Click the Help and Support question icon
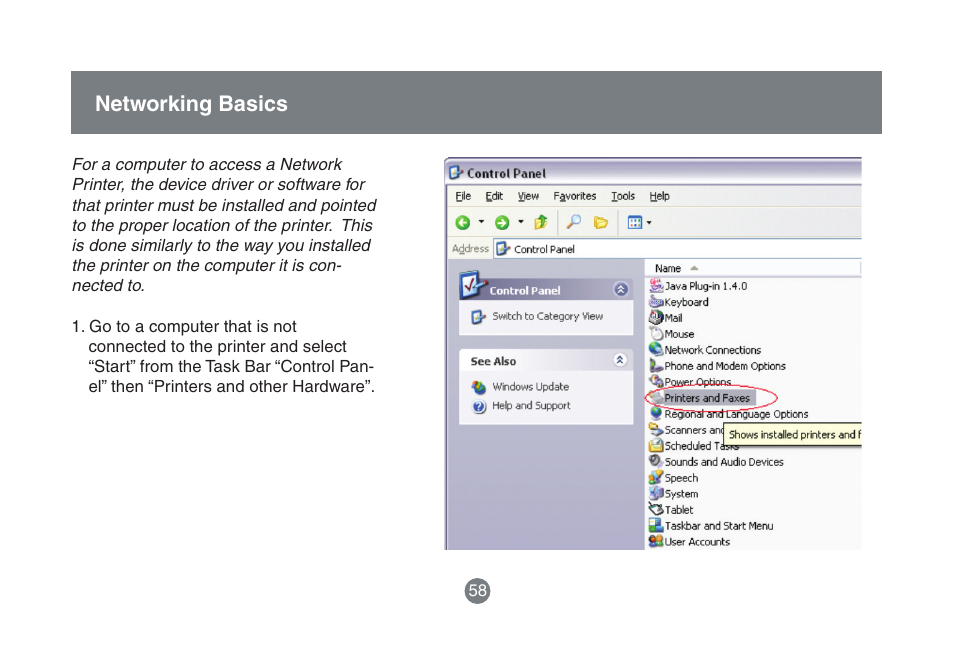Image resolution: width=954 pixels, height=664 pixels. tap(479, 407)
